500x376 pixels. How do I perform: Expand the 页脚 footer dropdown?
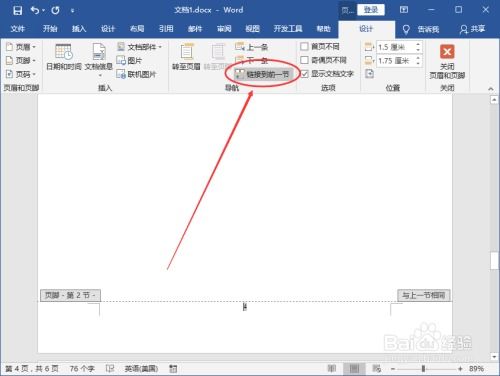pyautogui.click(x=21, y=60)
